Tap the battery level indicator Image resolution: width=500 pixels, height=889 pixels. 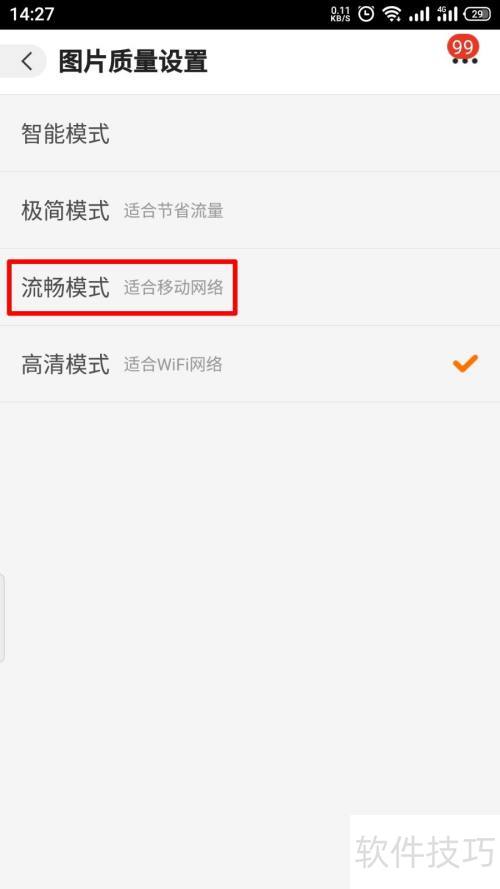click(x=477, y=14)
